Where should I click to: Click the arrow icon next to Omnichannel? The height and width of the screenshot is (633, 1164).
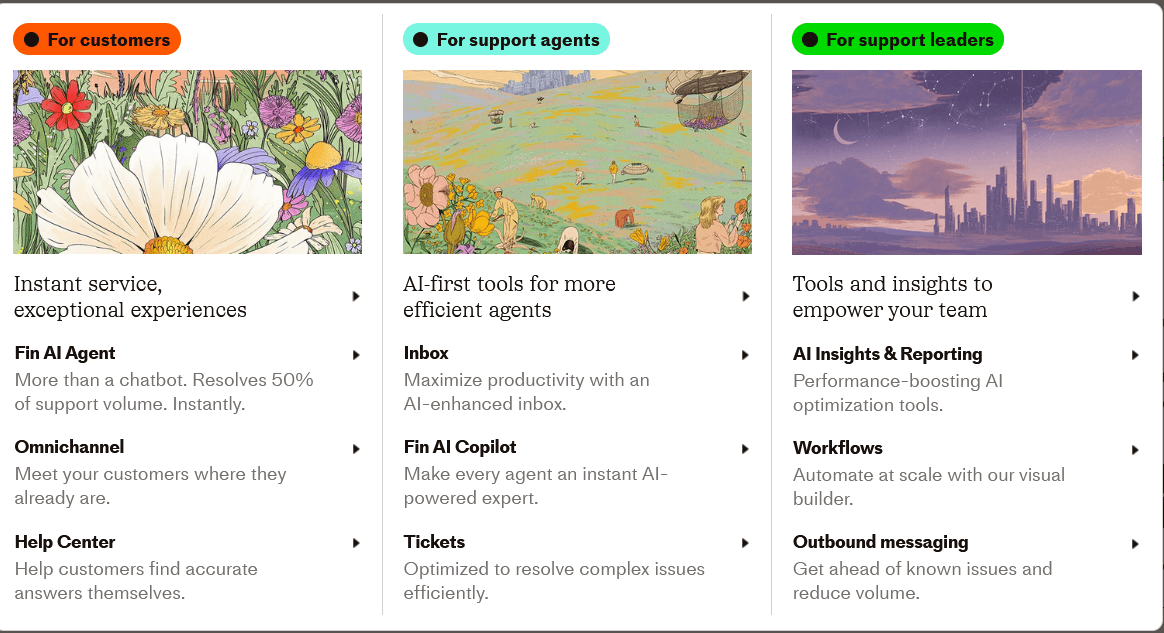356,449
